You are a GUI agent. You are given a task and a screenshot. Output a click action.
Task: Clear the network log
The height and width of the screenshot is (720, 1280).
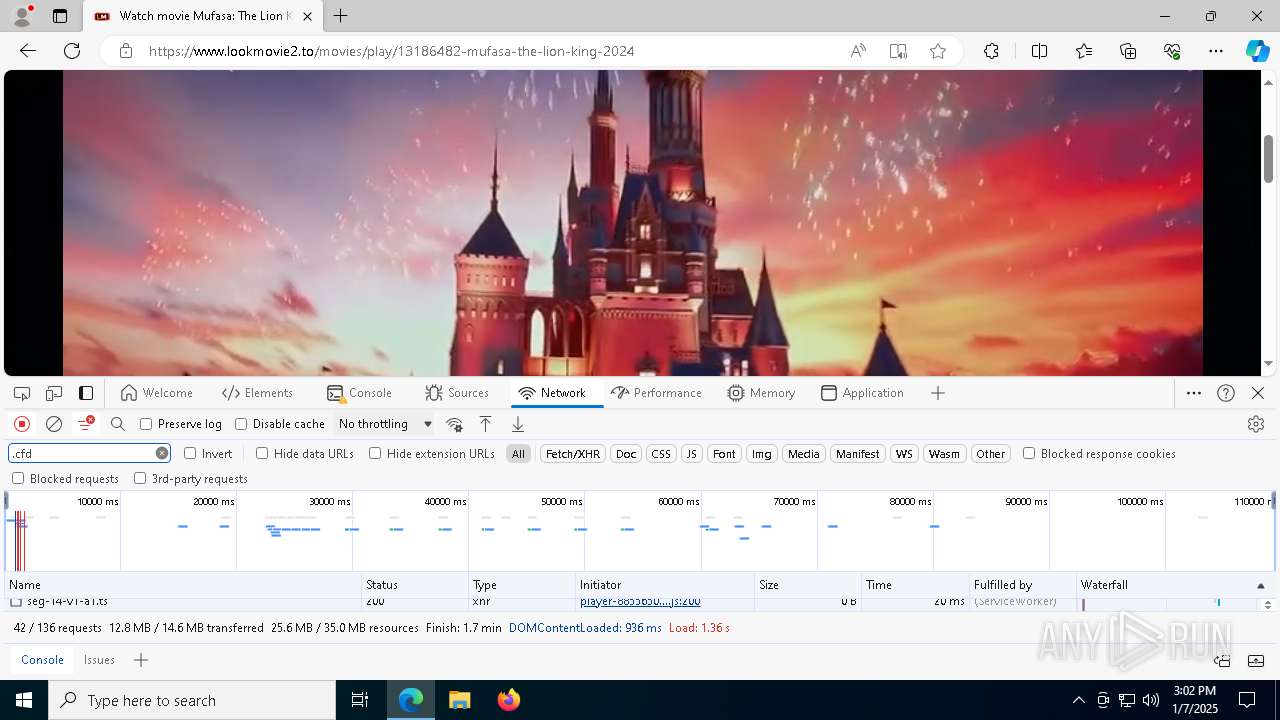54,424
